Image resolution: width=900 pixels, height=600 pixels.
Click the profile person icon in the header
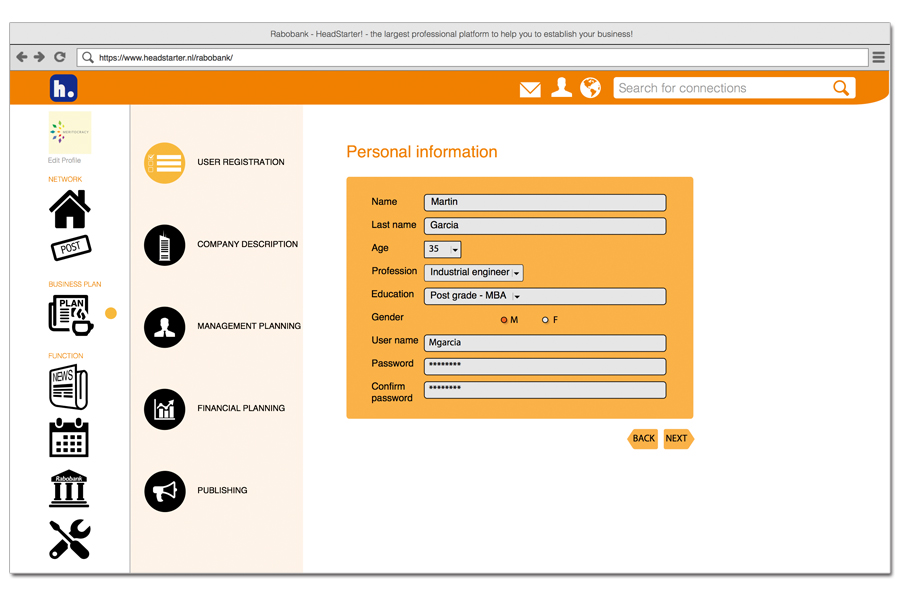tap(560, 88)
